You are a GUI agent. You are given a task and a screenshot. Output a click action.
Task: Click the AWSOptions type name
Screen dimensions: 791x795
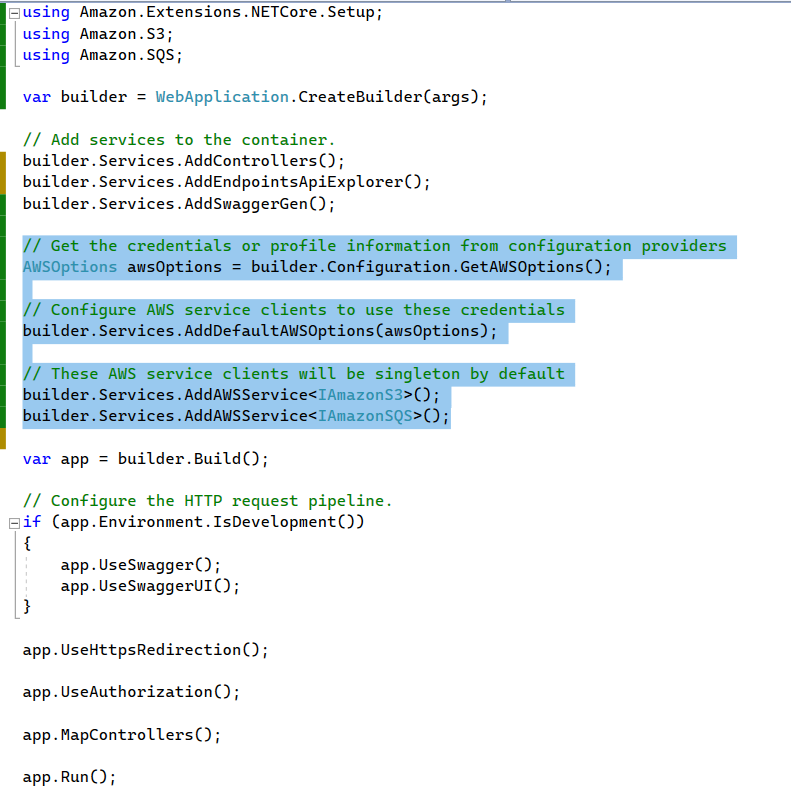click(70, 267)
